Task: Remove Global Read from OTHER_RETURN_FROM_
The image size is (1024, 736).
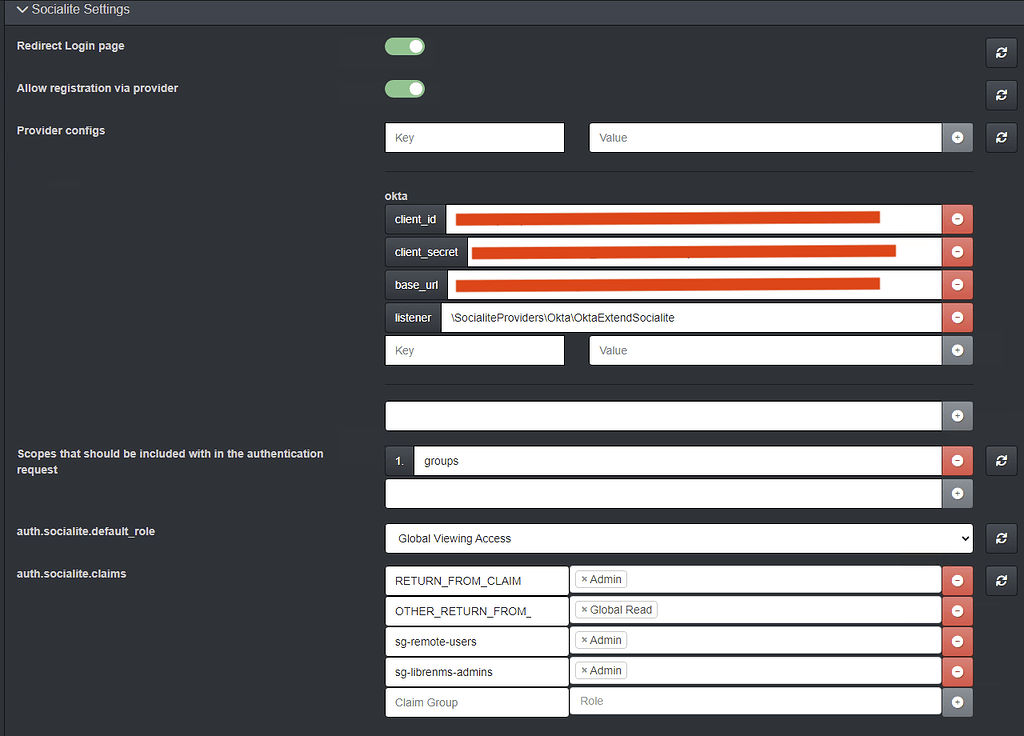Action: pos(585,609)
